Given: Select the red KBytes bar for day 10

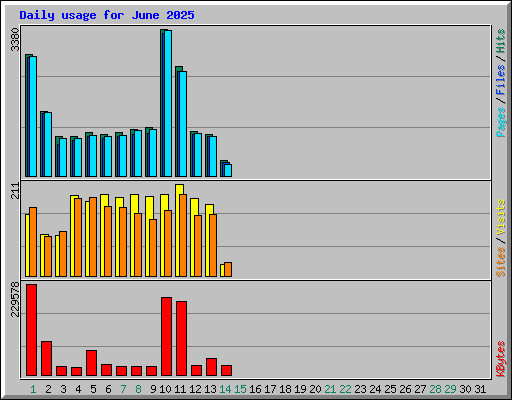Looking at the screenshot, I should (x=166, y=337).
